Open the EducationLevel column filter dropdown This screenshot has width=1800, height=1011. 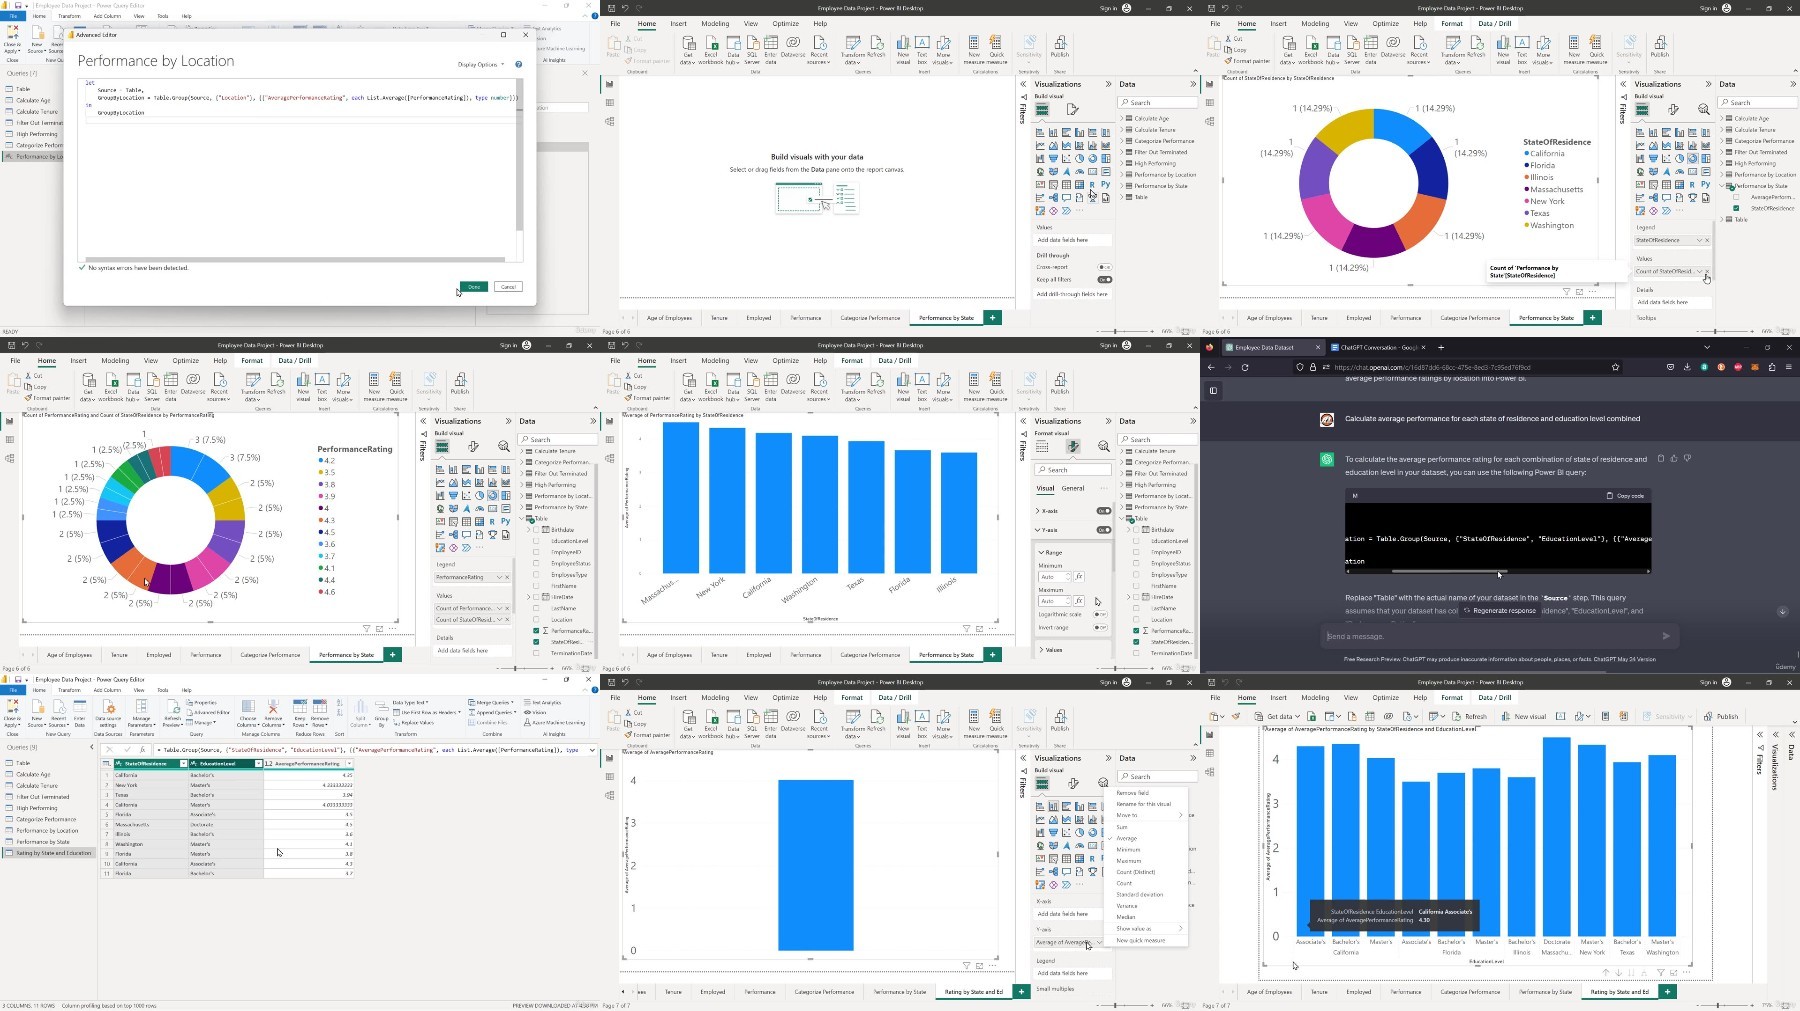[258, 764]
